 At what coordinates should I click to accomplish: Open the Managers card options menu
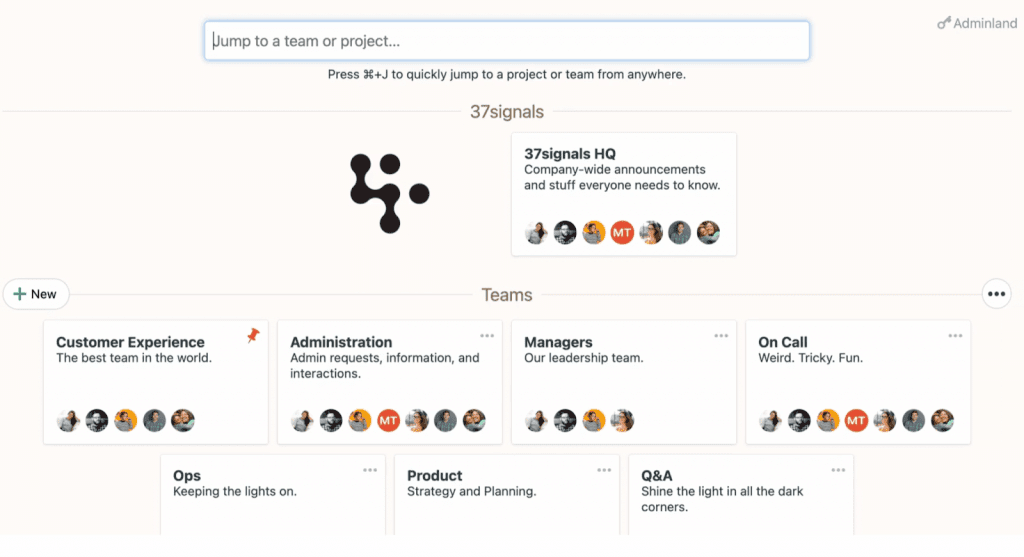pyautogui.click(x=721, y=336)
